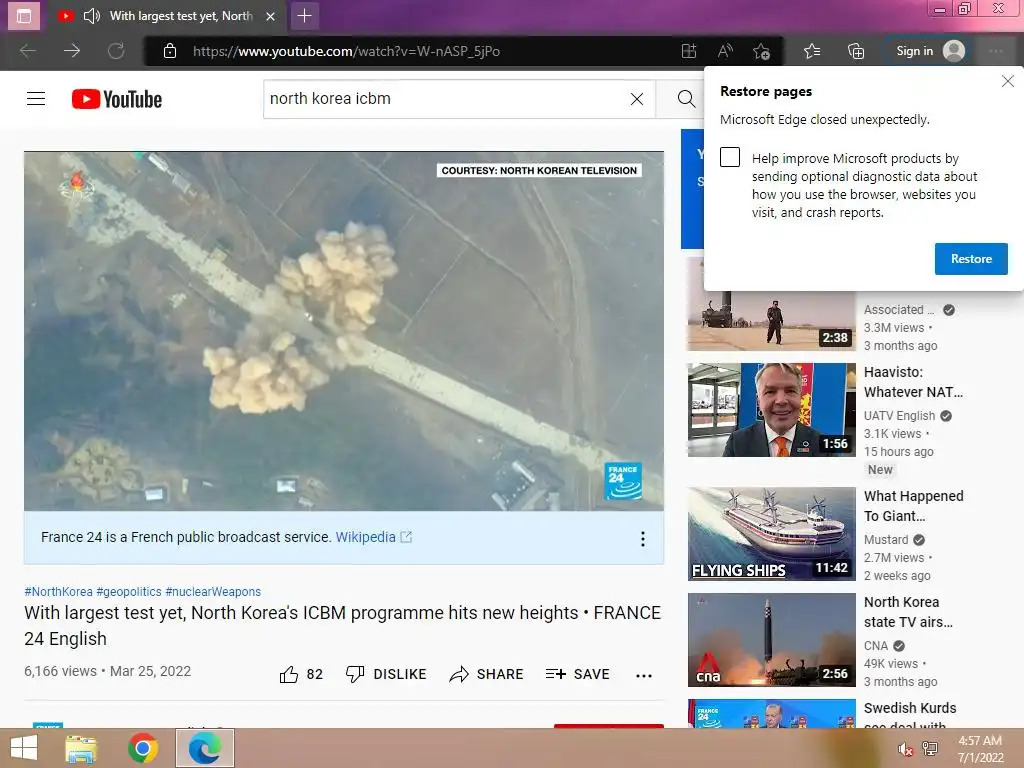1024x768 pixels.
Task: Open Edge Collections
Action: (856, 51)
